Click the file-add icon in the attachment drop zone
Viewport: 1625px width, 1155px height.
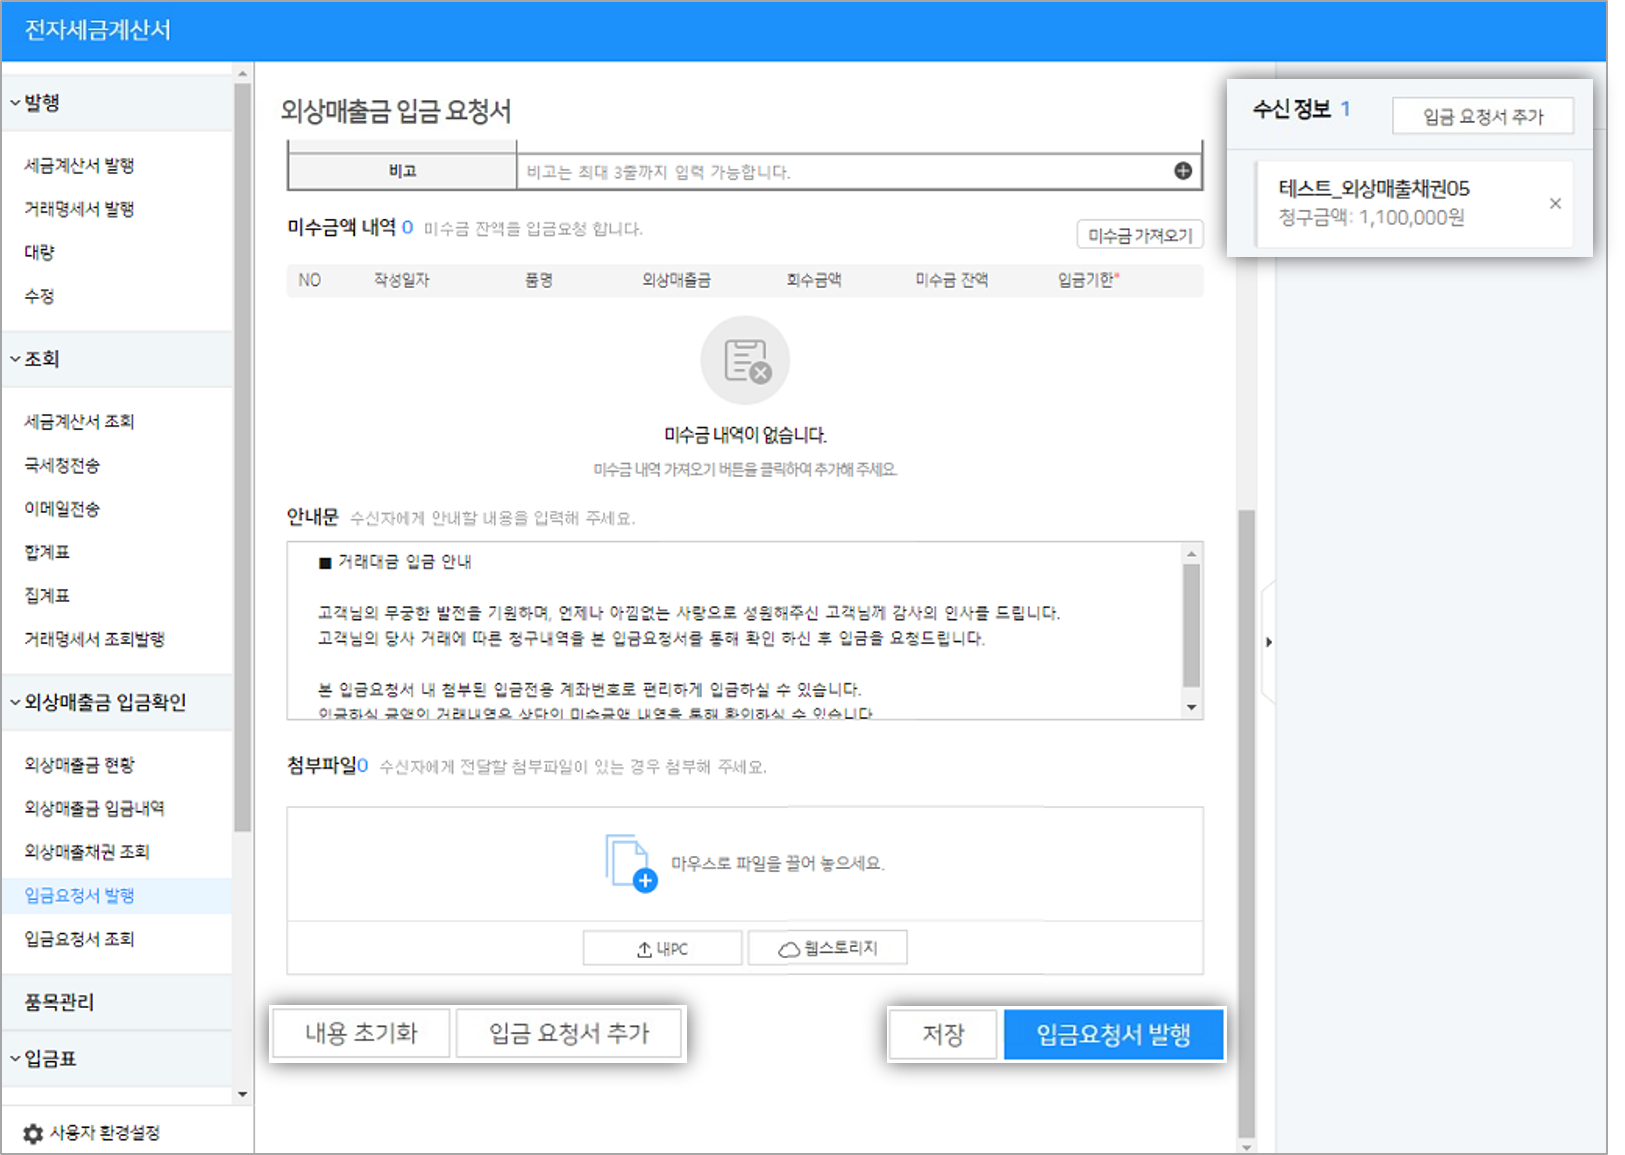click(628, 861)
